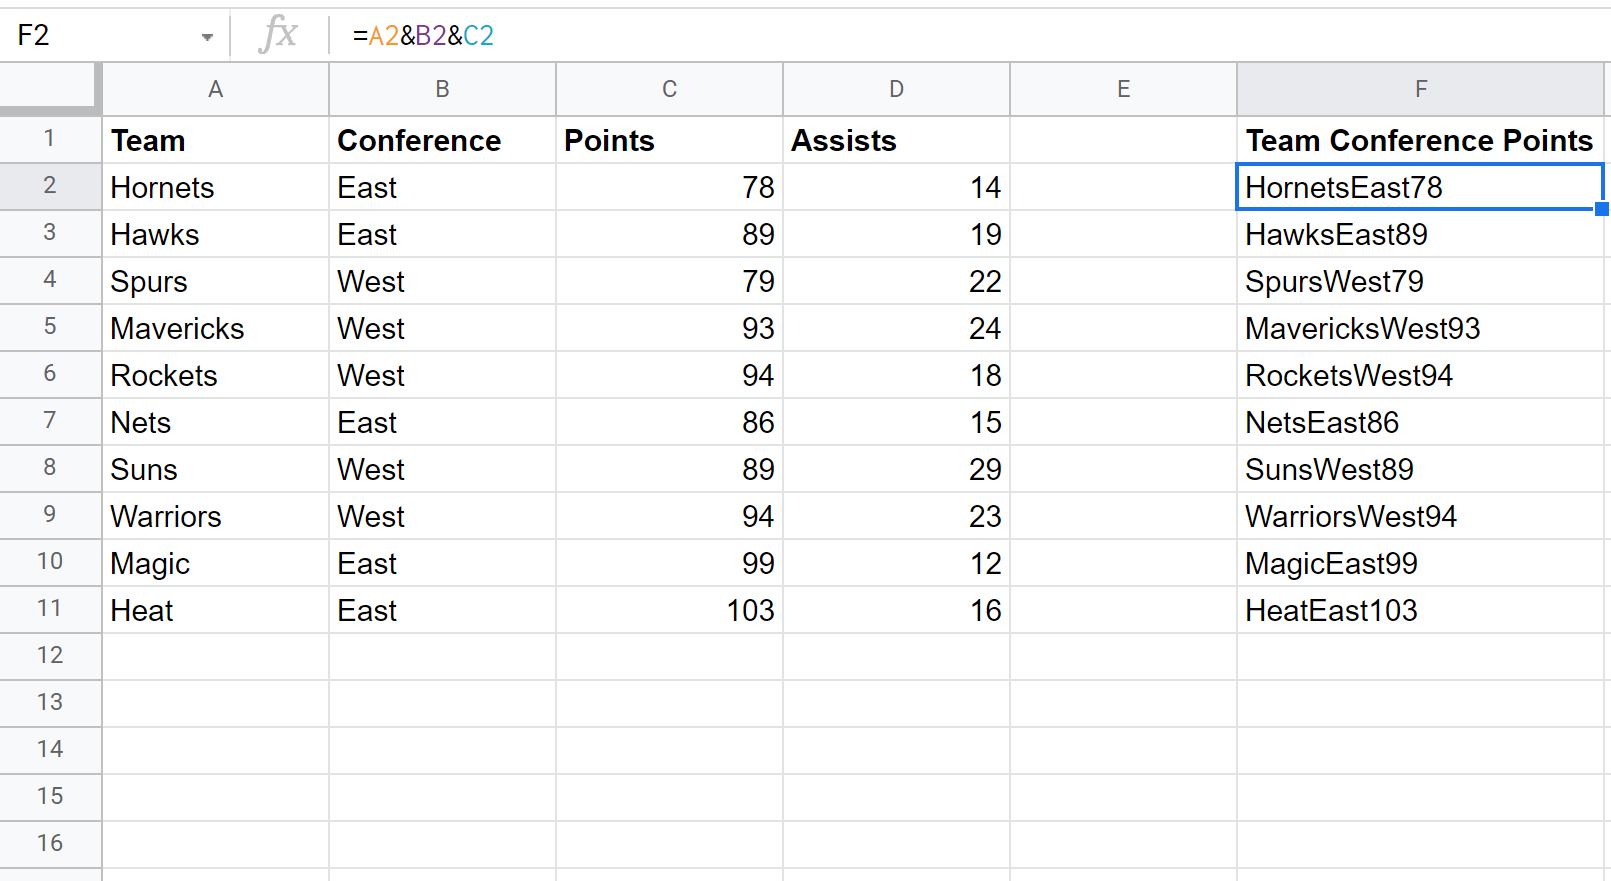Screen dimensions: 1611x881
Task: Select column A header
Action: pyautogui.click(x=215, y=89)
